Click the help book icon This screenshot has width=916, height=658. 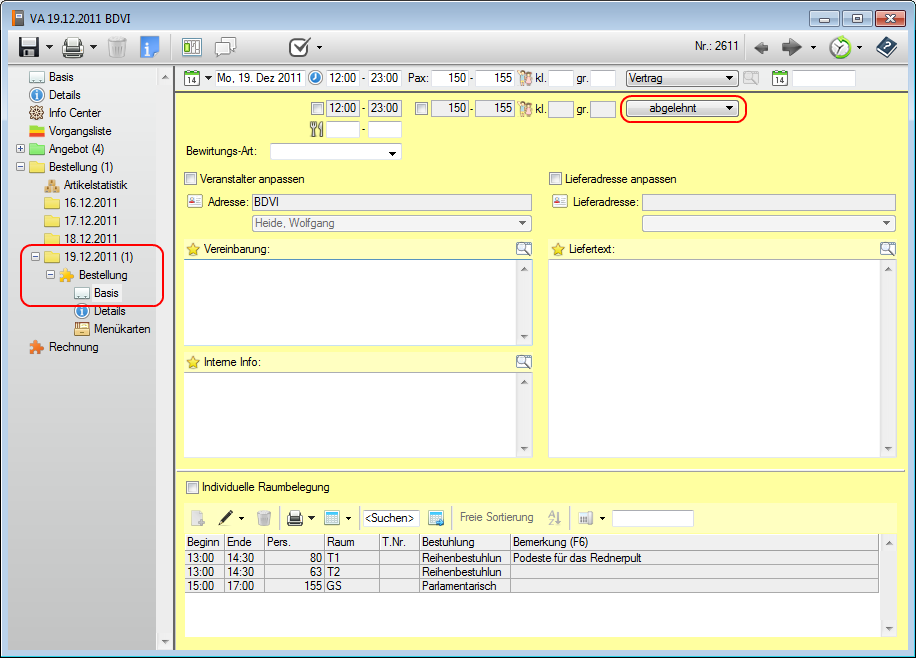pos(886,47)
